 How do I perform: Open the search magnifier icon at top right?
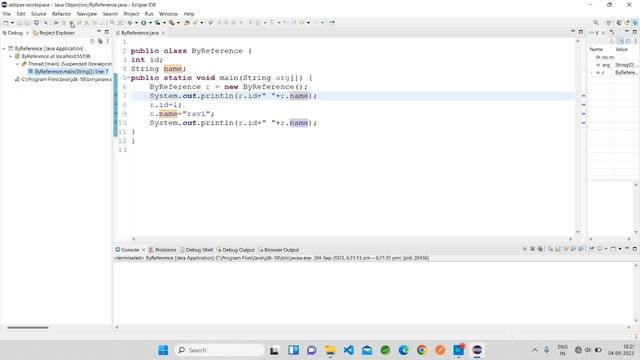(x=596, y=23)
